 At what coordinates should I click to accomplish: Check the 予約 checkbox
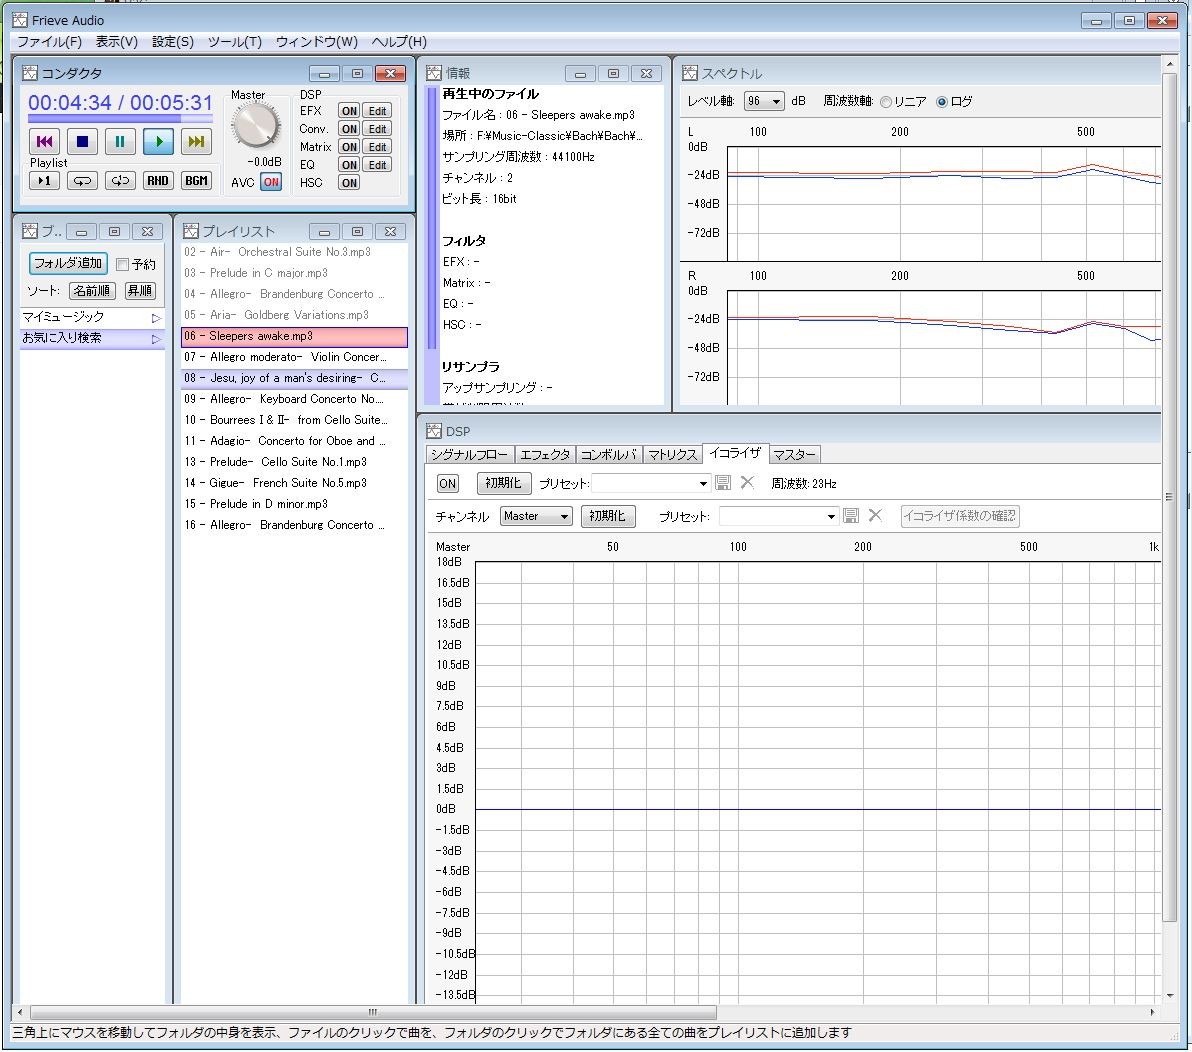[122, 265]
